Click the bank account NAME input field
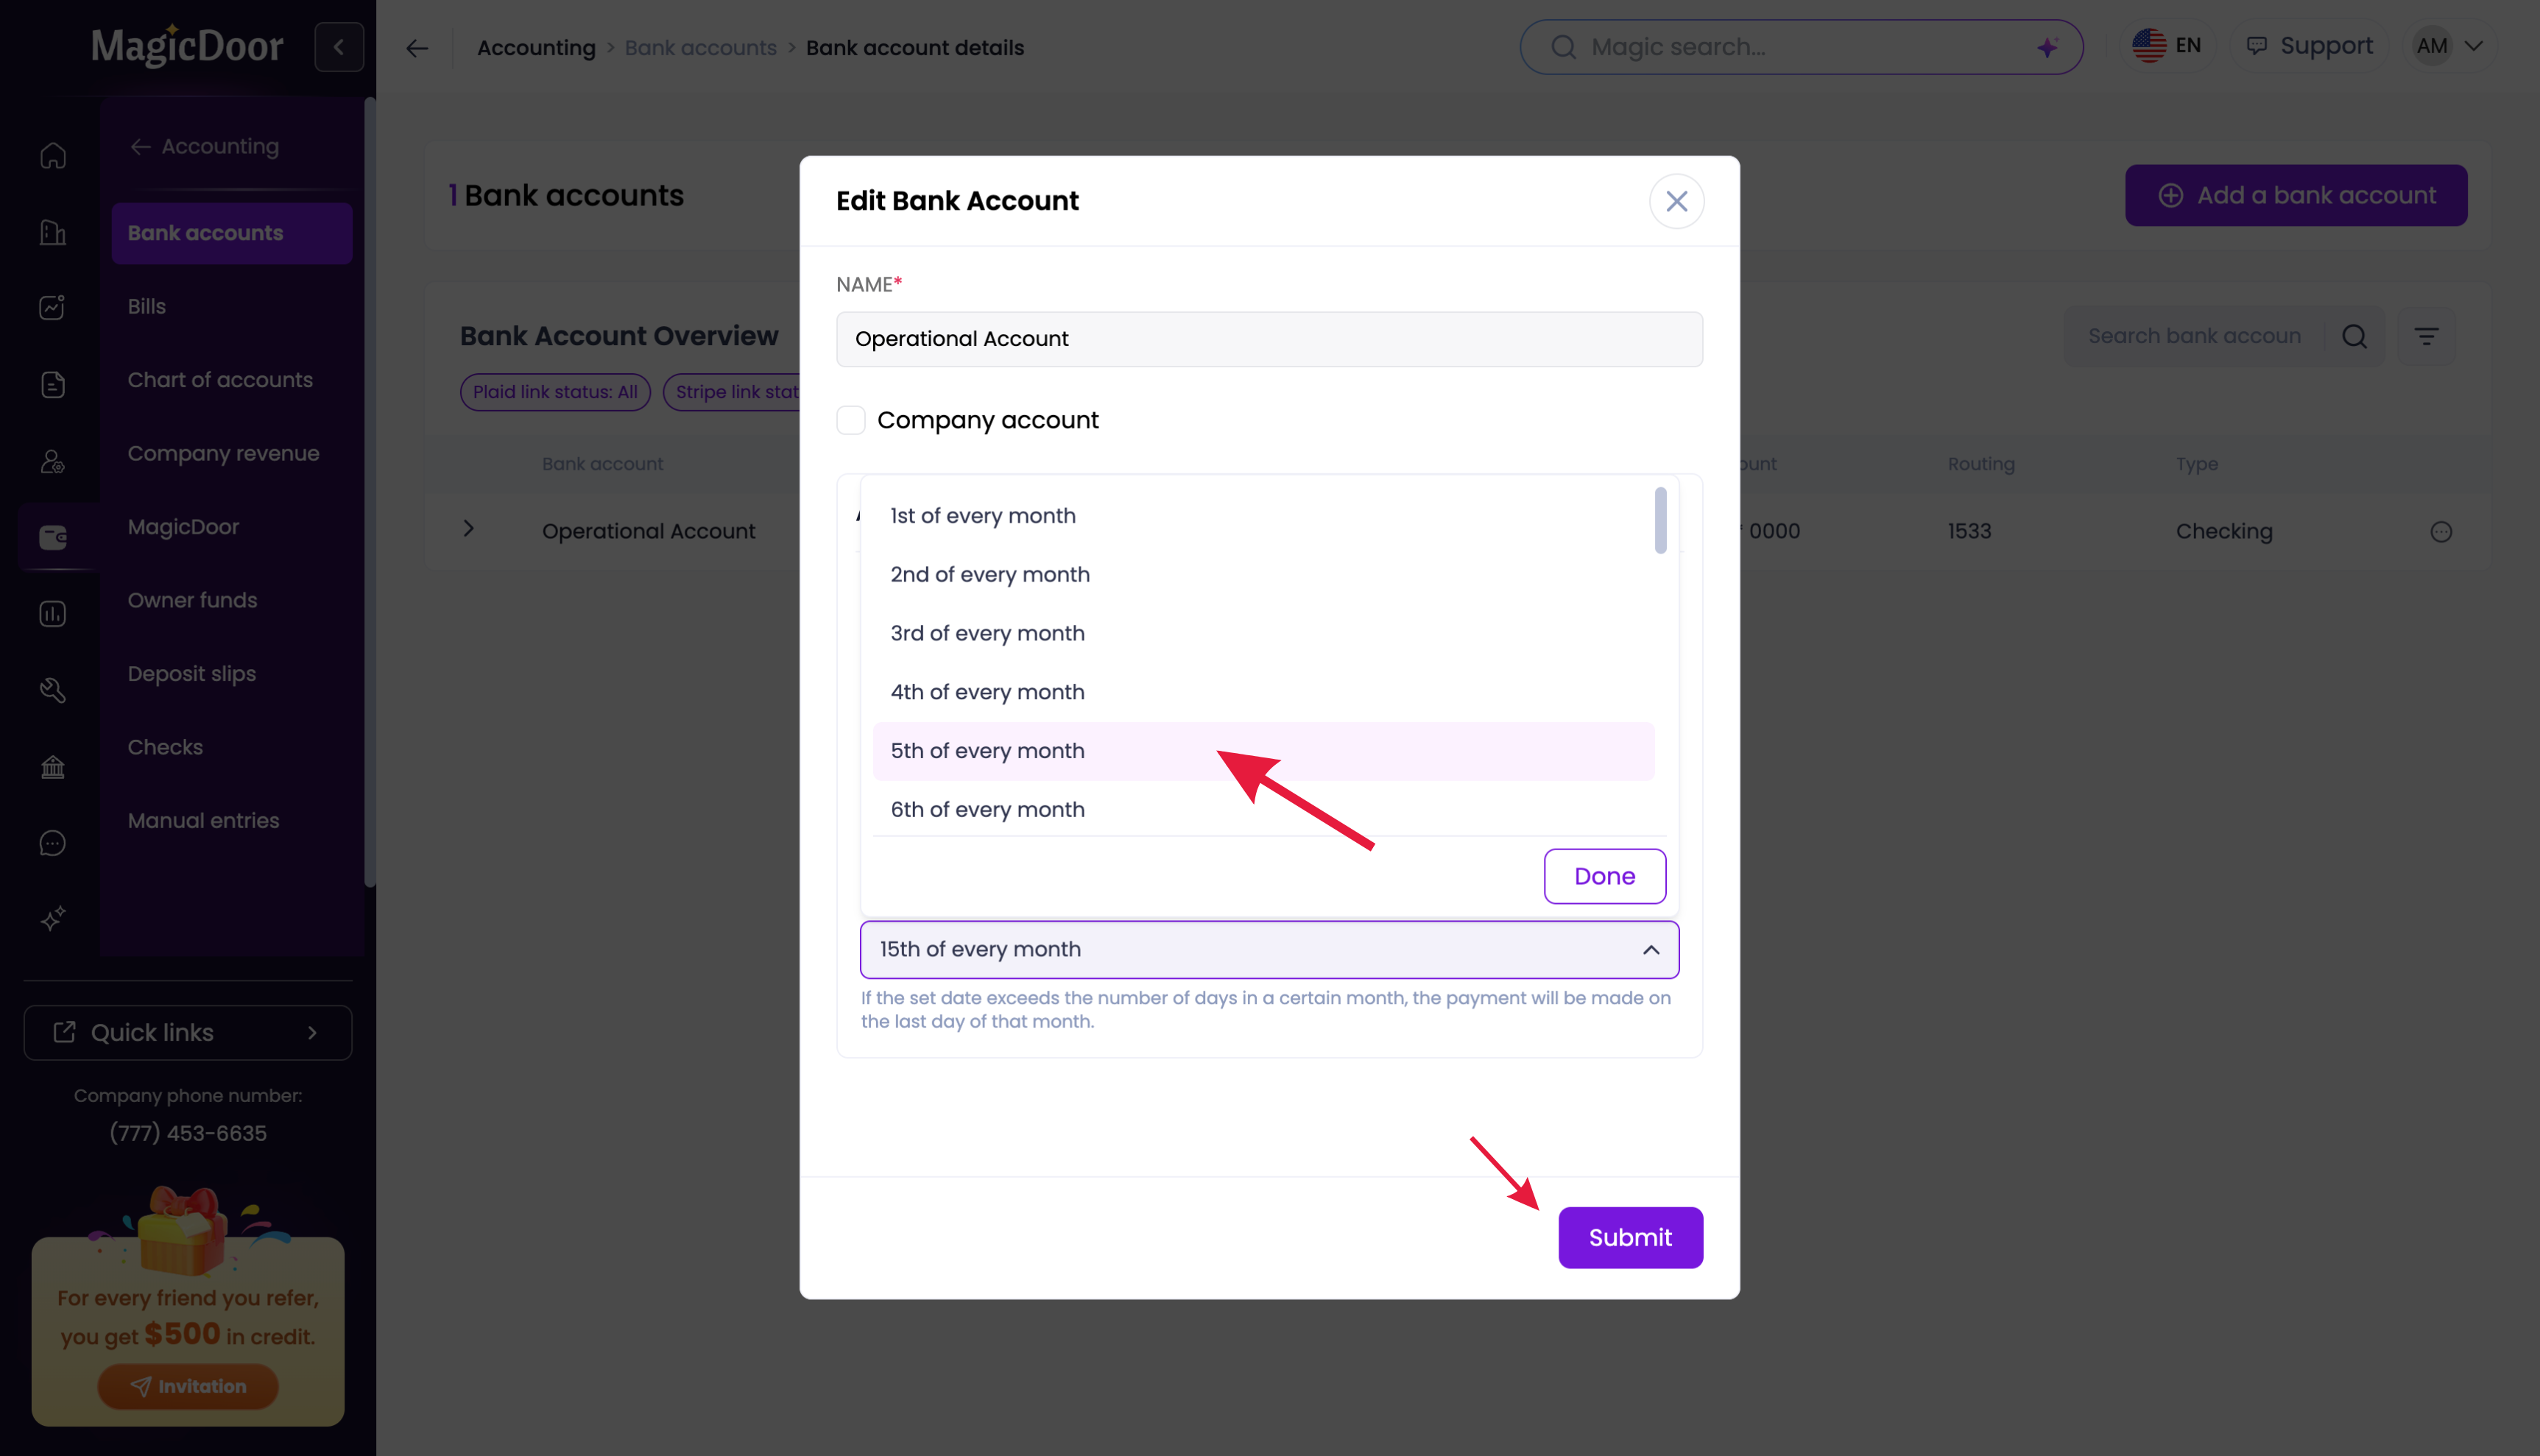Viewport: 2540px width, 1456px height. pos(1269,339)
